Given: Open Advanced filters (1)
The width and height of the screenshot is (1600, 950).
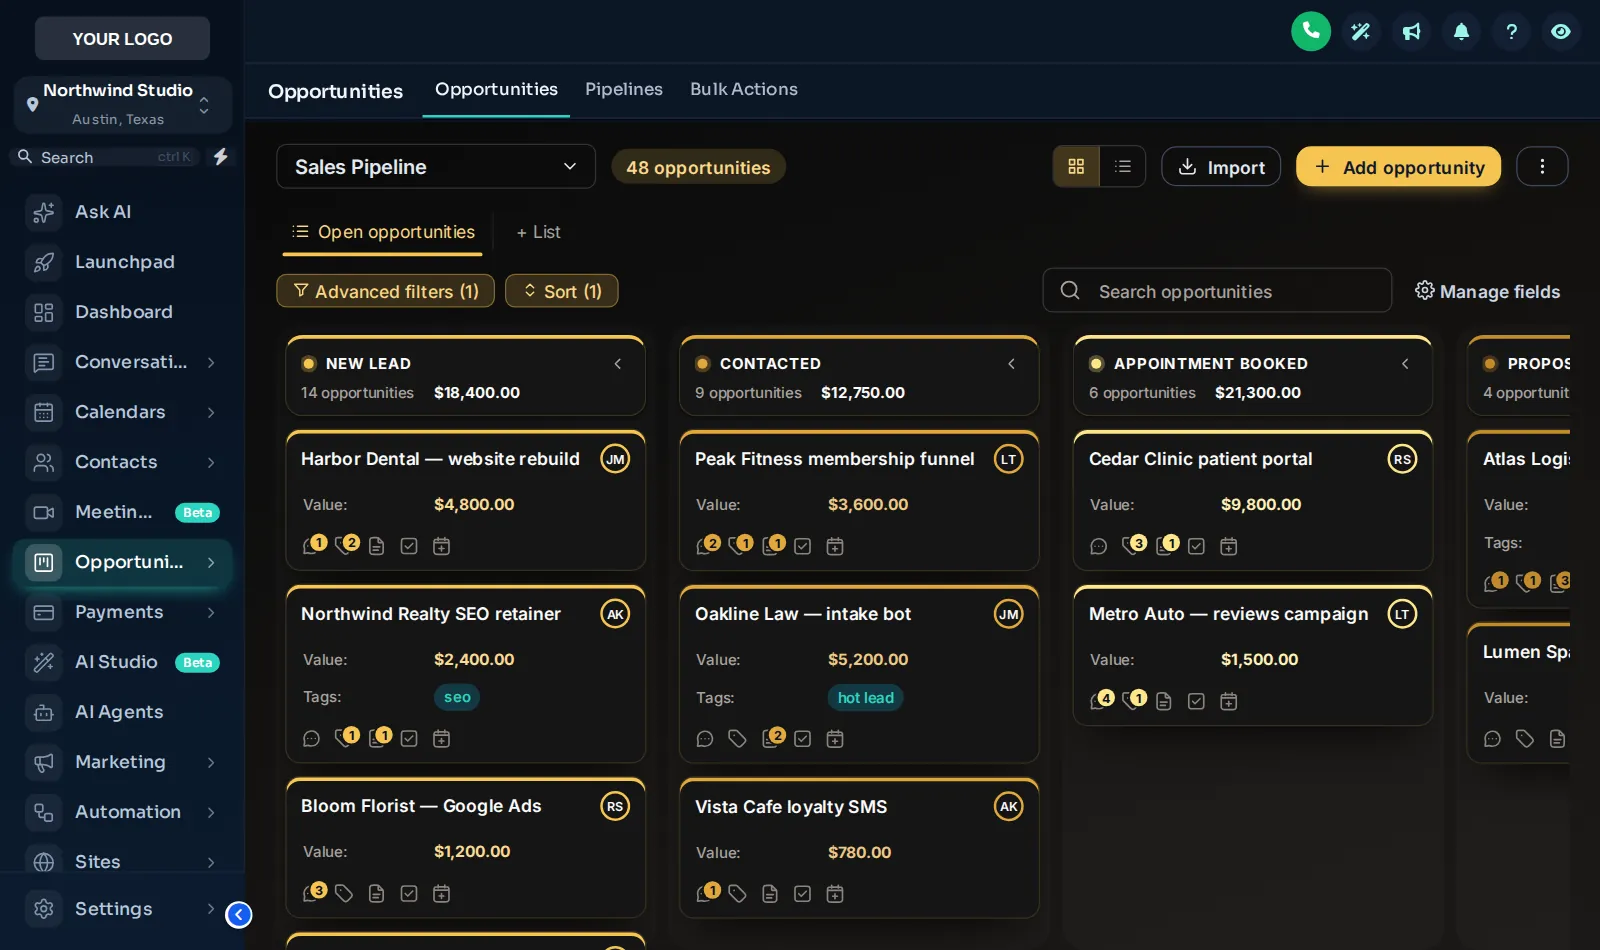Looking at the screenshot, I should click(x=385, y=291).
